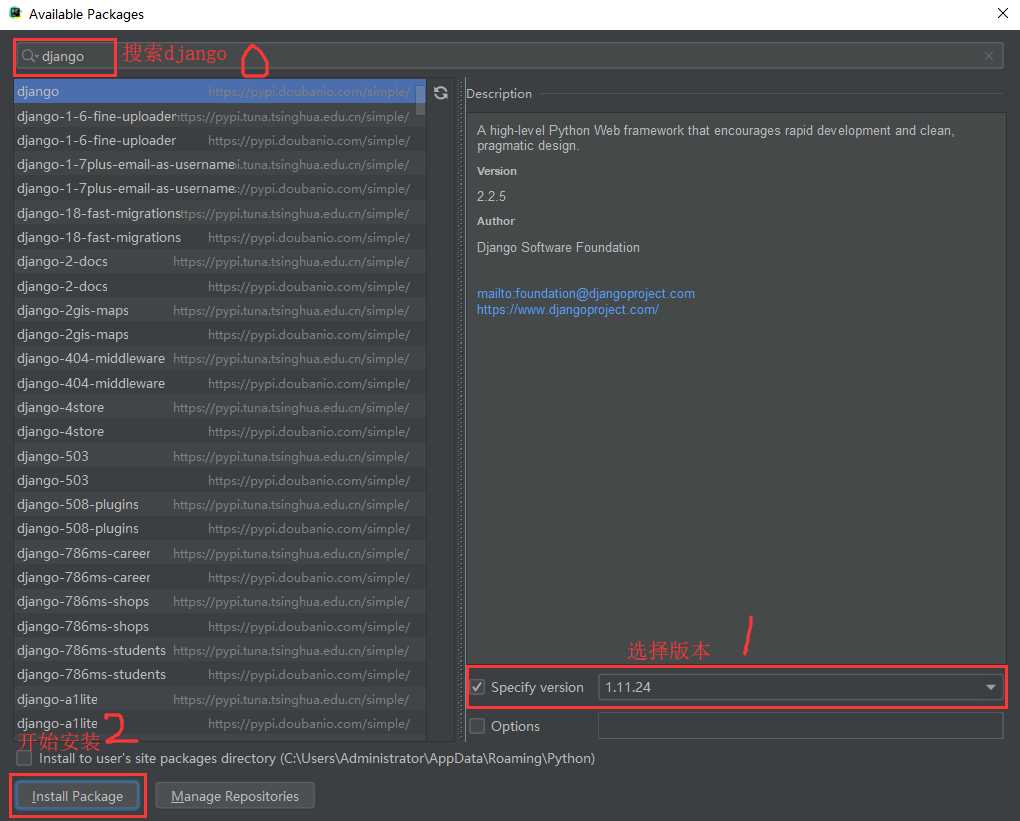Select django-404-middleware doubanio row

coord(220,383)
